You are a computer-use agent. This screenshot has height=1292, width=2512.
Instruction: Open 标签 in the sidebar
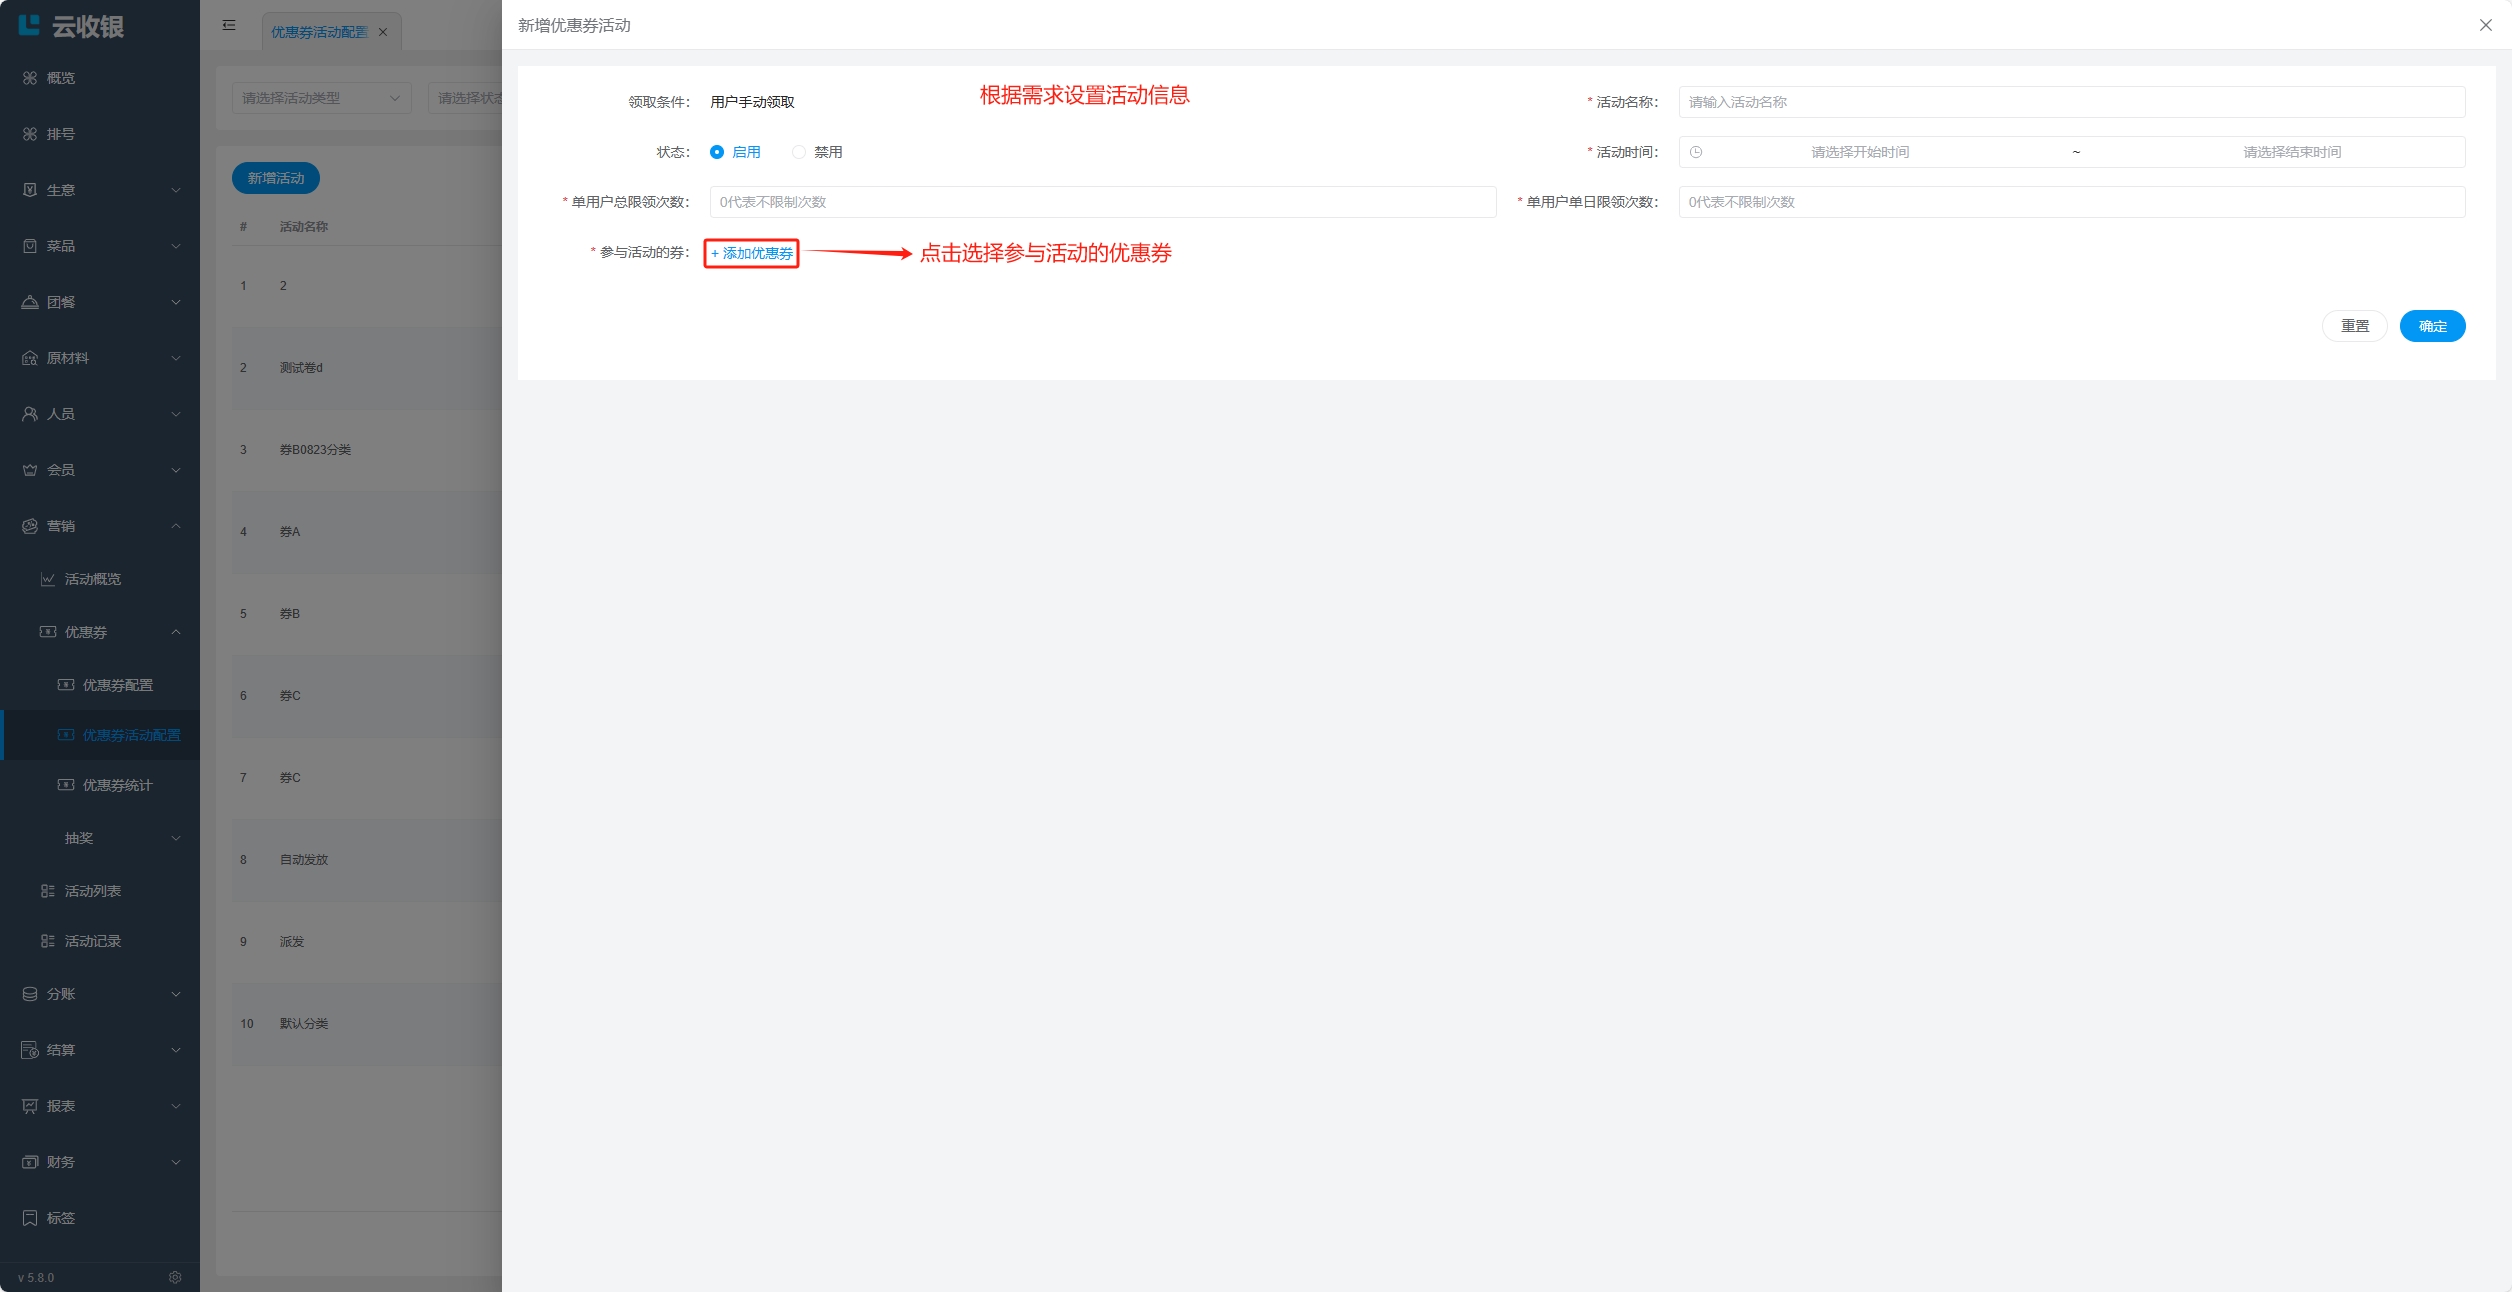tap(60, 1218)
